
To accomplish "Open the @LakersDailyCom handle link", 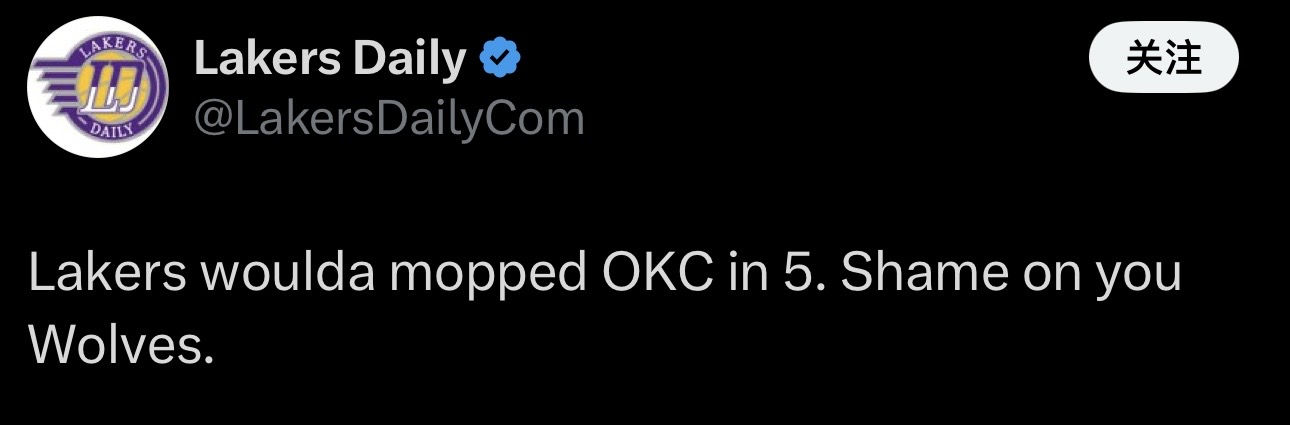I will click(x=388, y=119).
